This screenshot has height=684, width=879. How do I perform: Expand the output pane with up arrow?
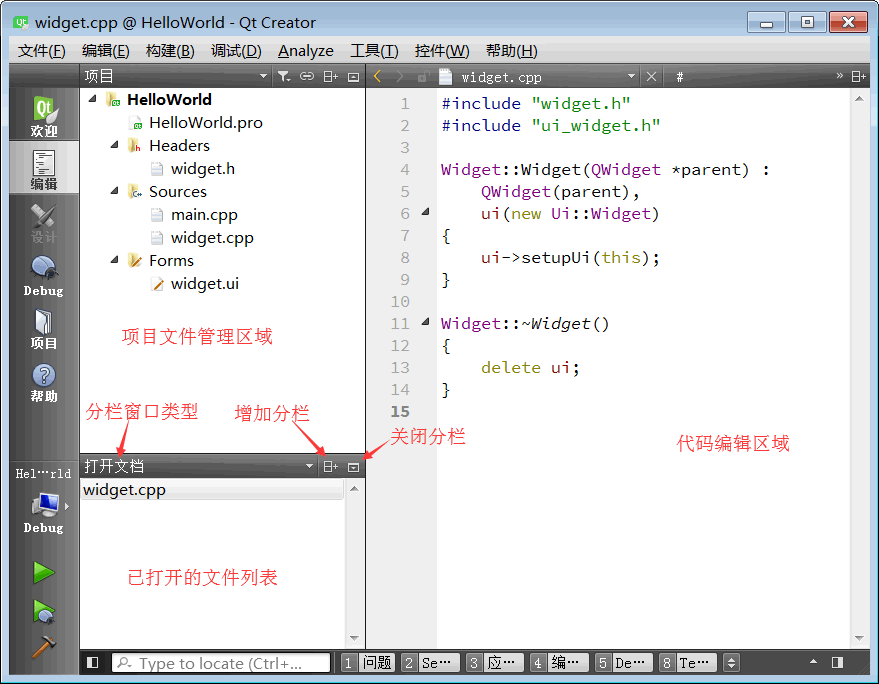(813, 662)
